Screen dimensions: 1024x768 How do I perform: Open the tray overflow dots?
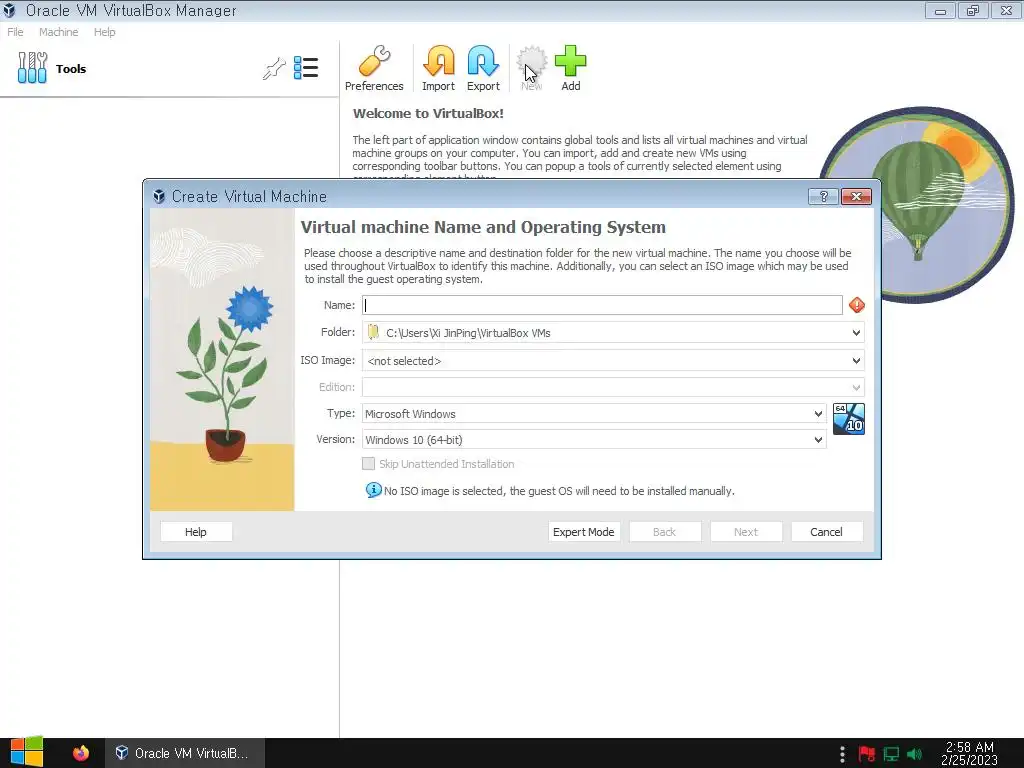[842, 754]
